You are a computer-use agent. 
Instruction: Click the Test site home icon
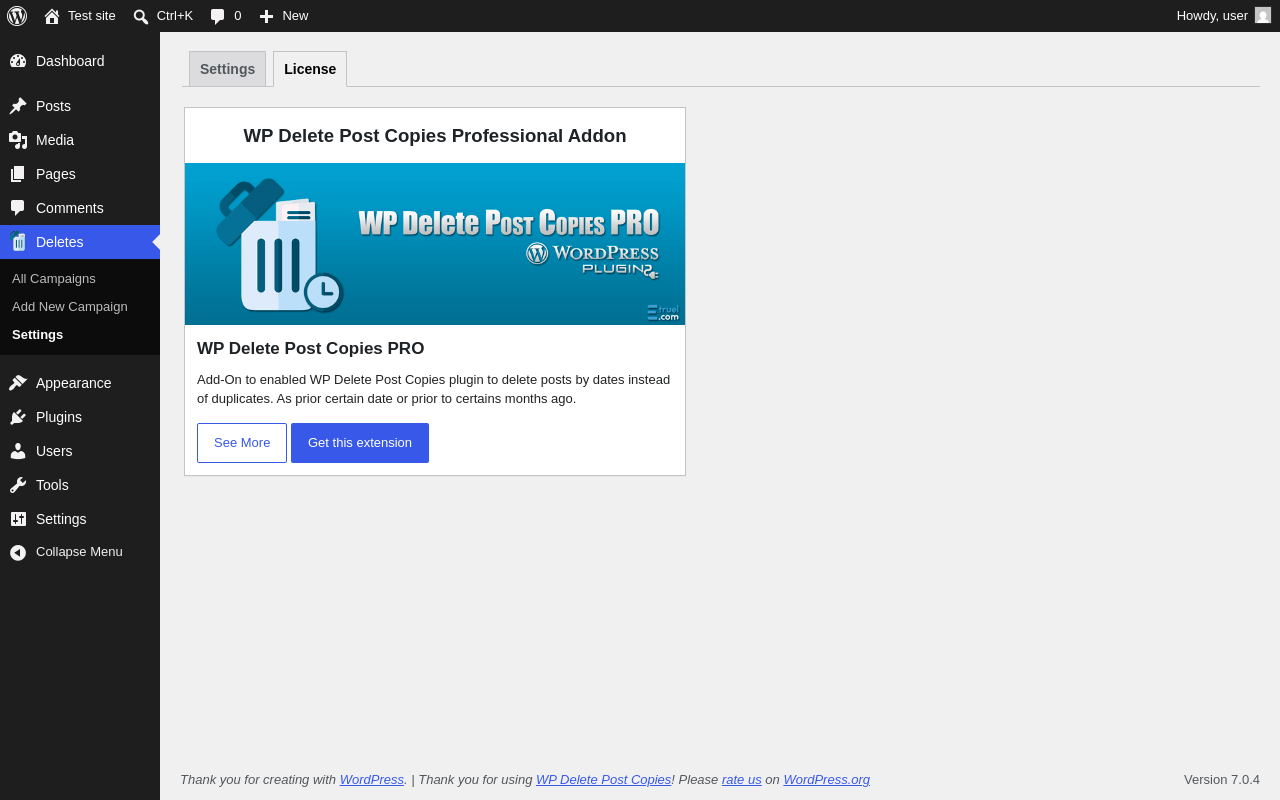(x=52, y=16)
